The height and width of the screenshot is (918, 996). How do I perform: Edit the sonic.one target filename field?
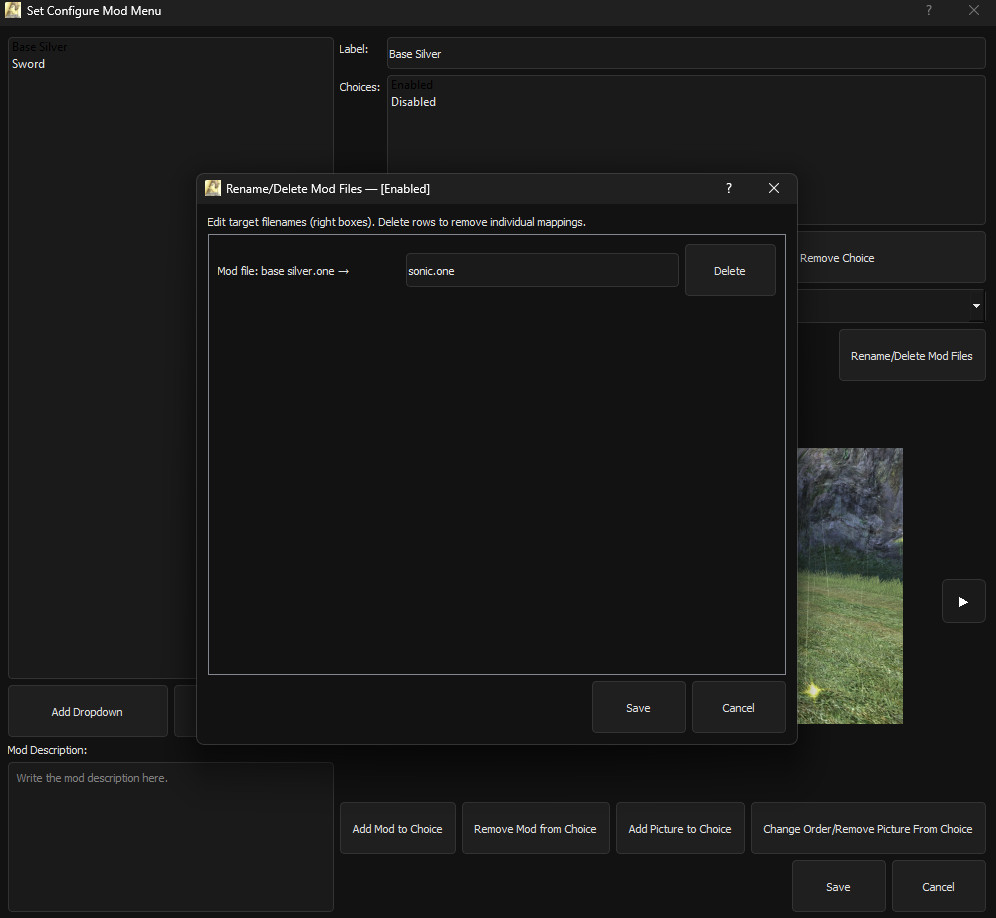click(542, 271)
